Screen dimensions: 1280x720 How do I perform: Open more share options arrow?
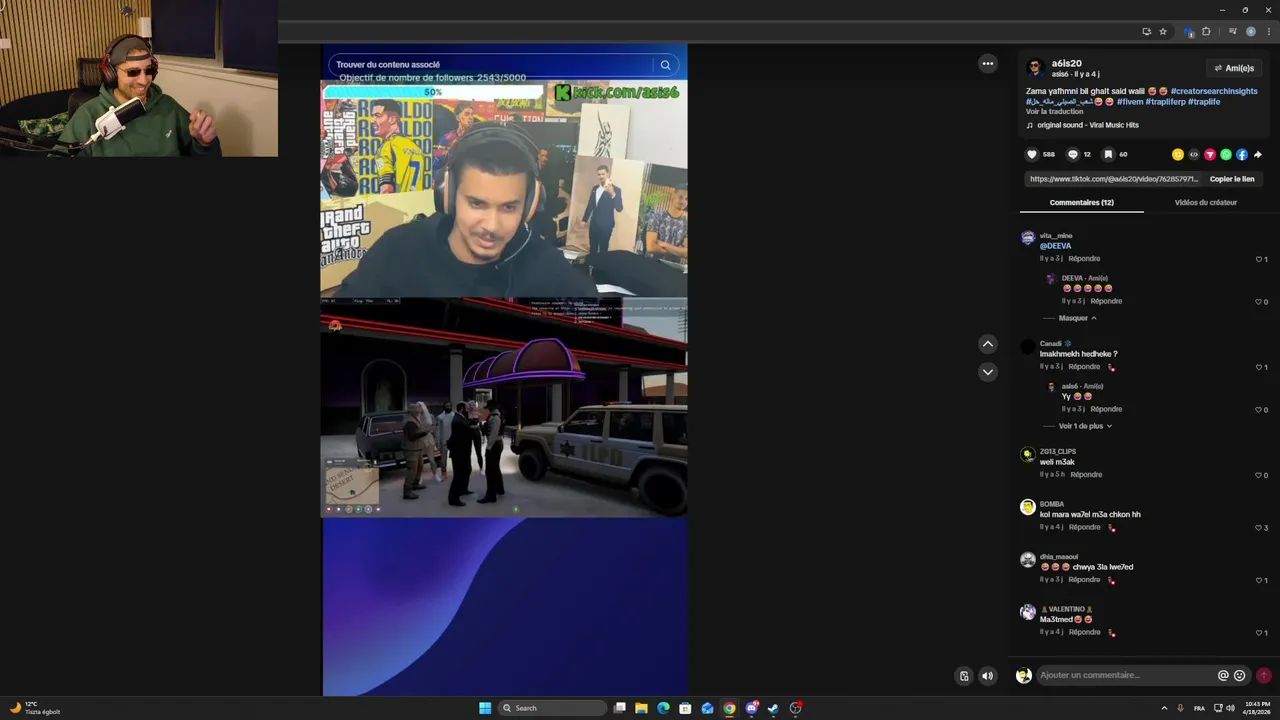(x=1258, y=155)
